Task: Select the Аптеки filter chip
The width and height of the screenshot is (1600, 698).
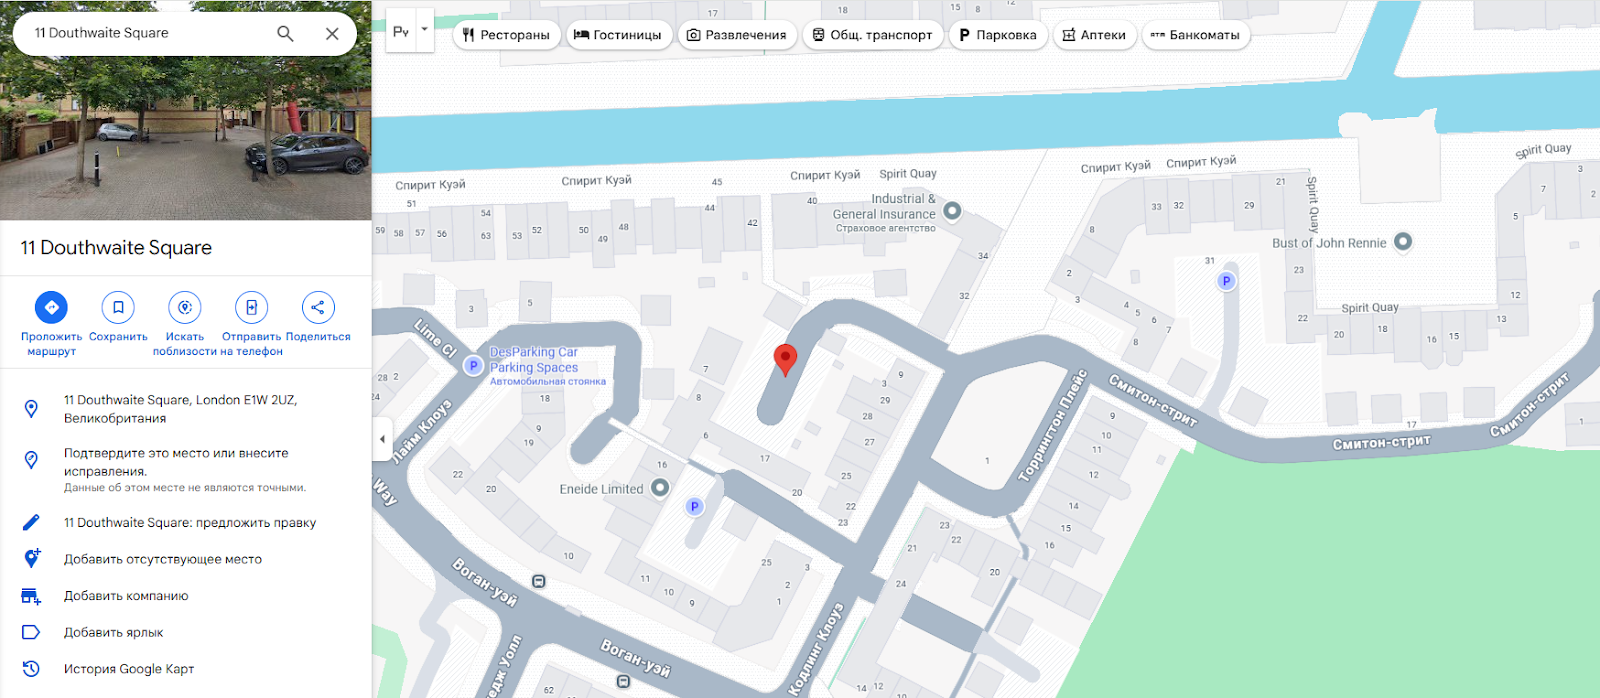Action: 1094,35
